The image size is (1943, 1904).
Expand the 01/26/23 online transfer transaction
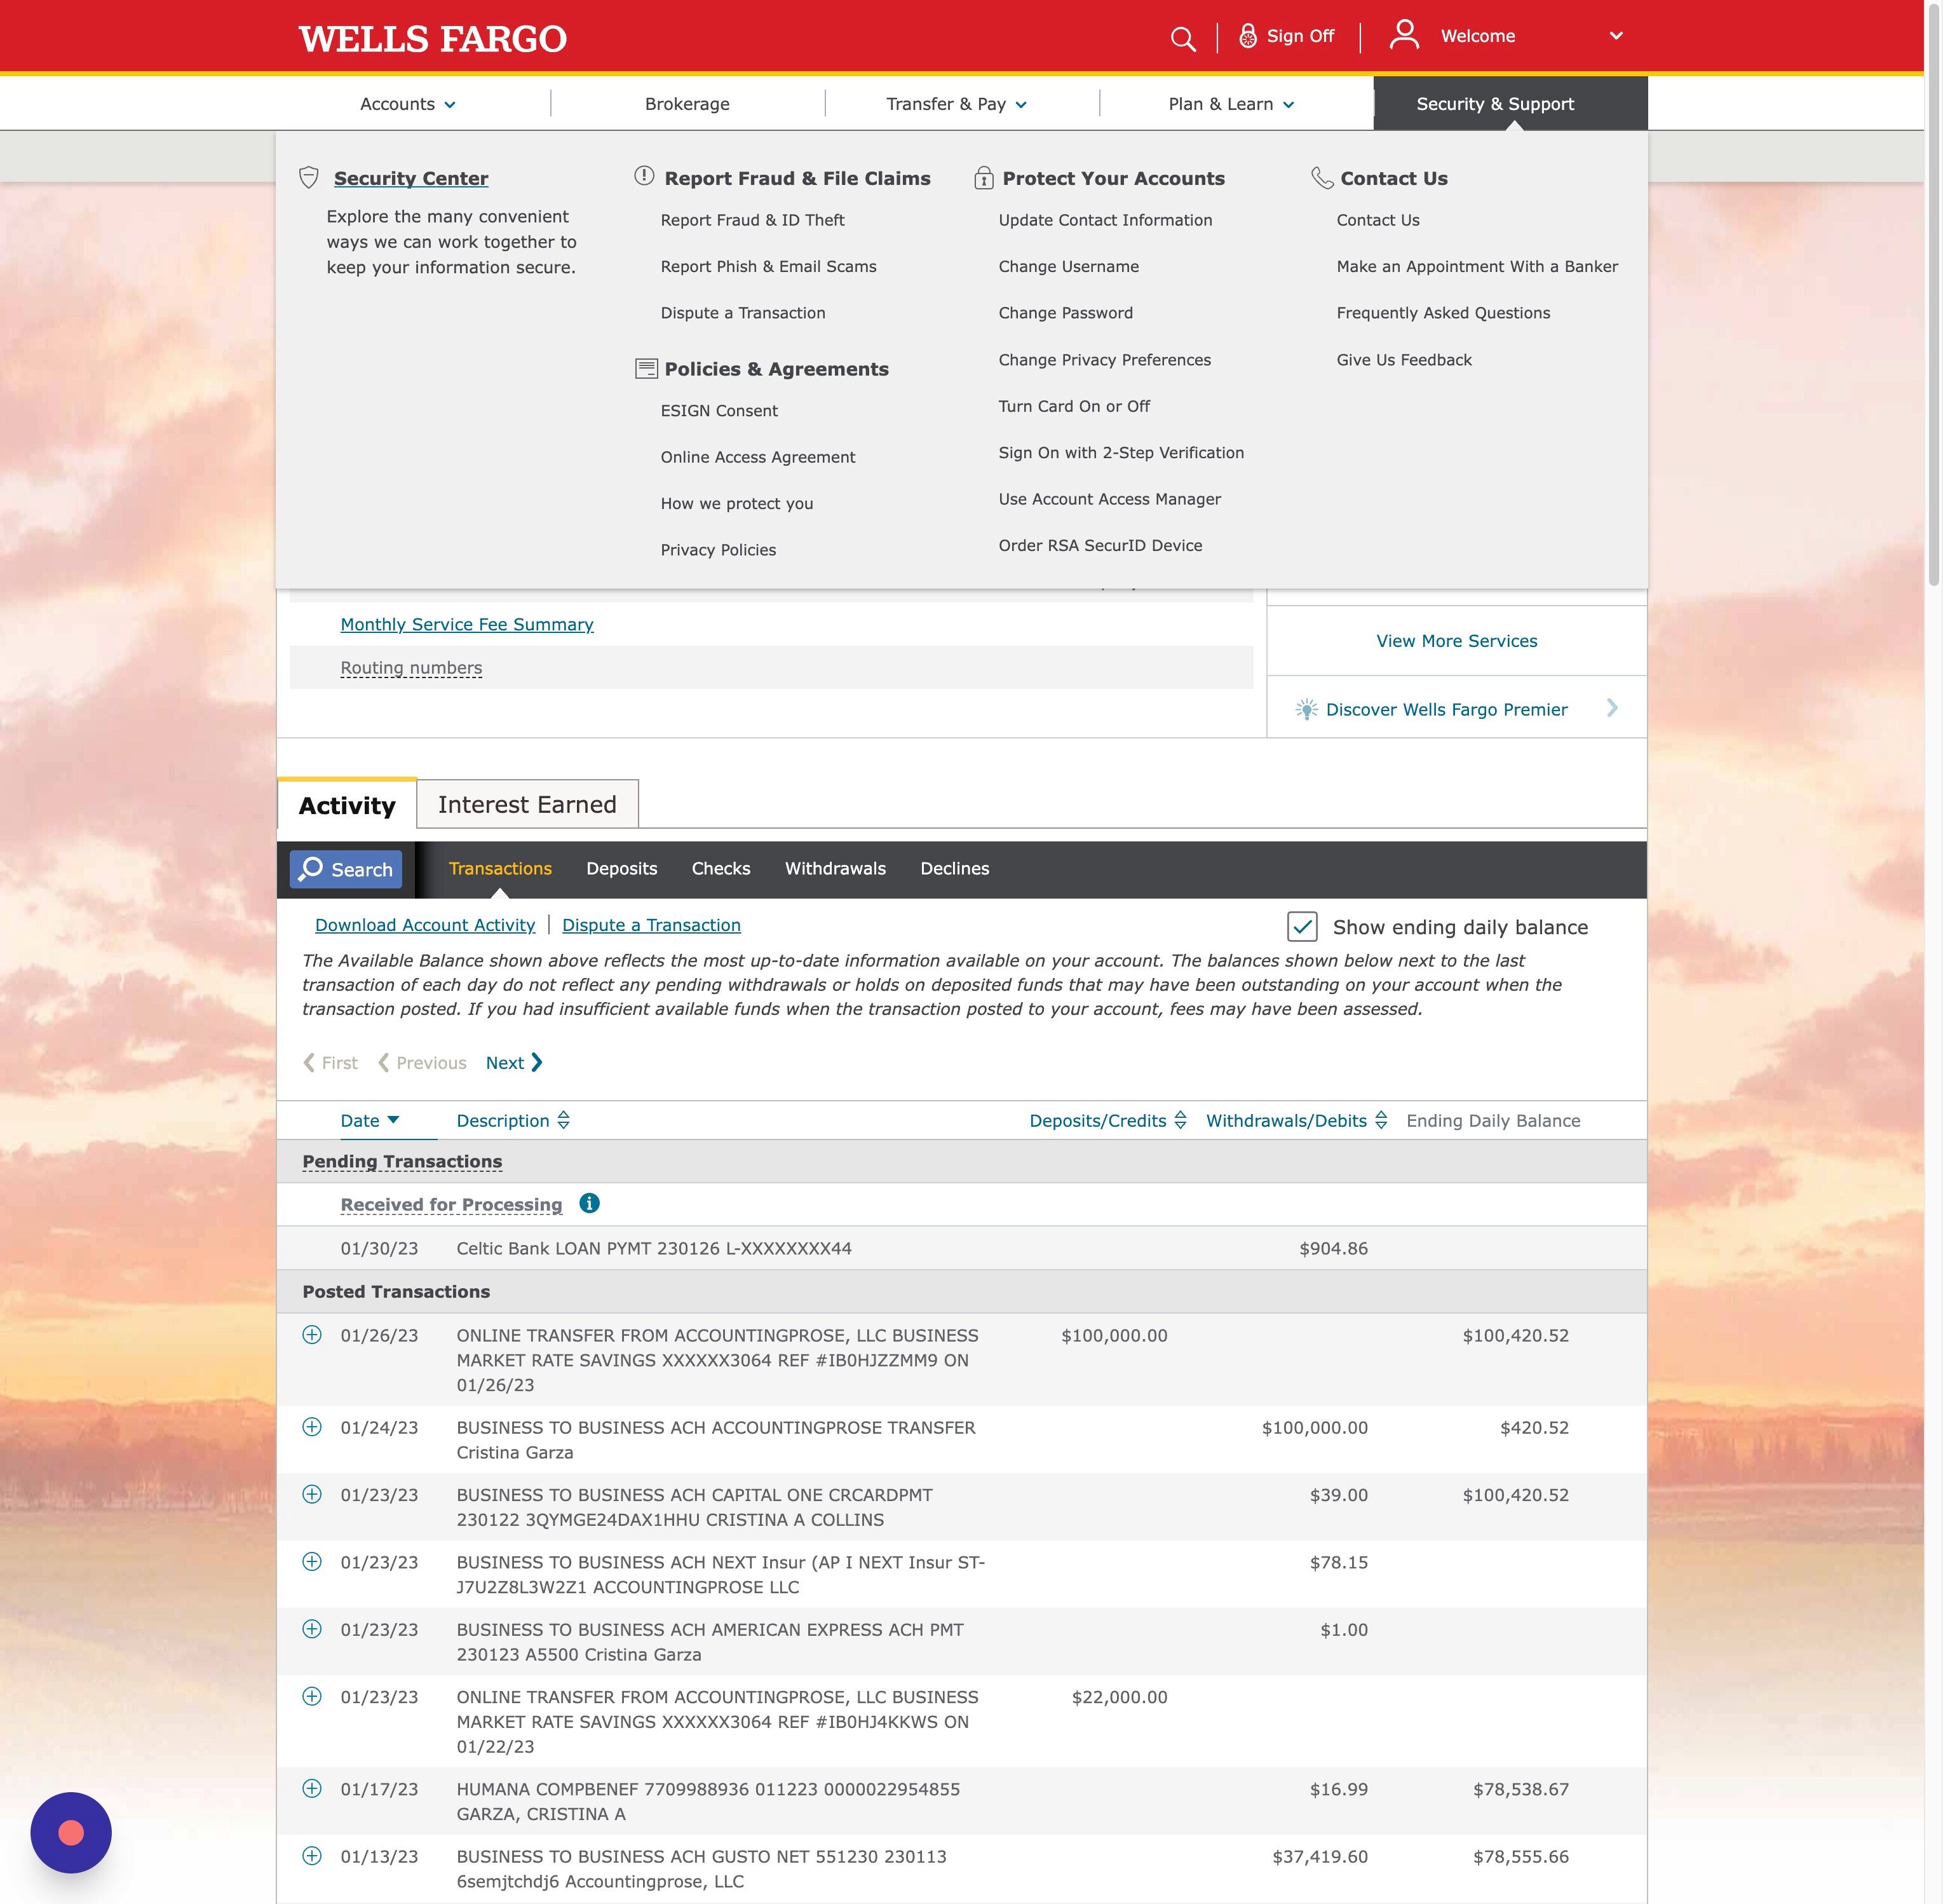(312, 1334)
